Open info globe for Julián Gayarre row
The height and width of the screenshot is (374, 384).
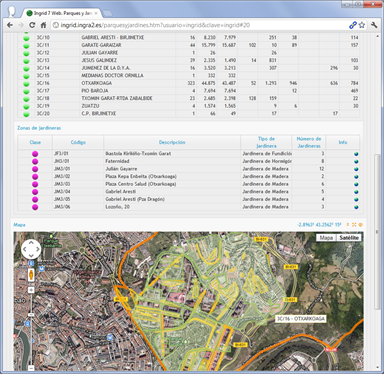356,169
